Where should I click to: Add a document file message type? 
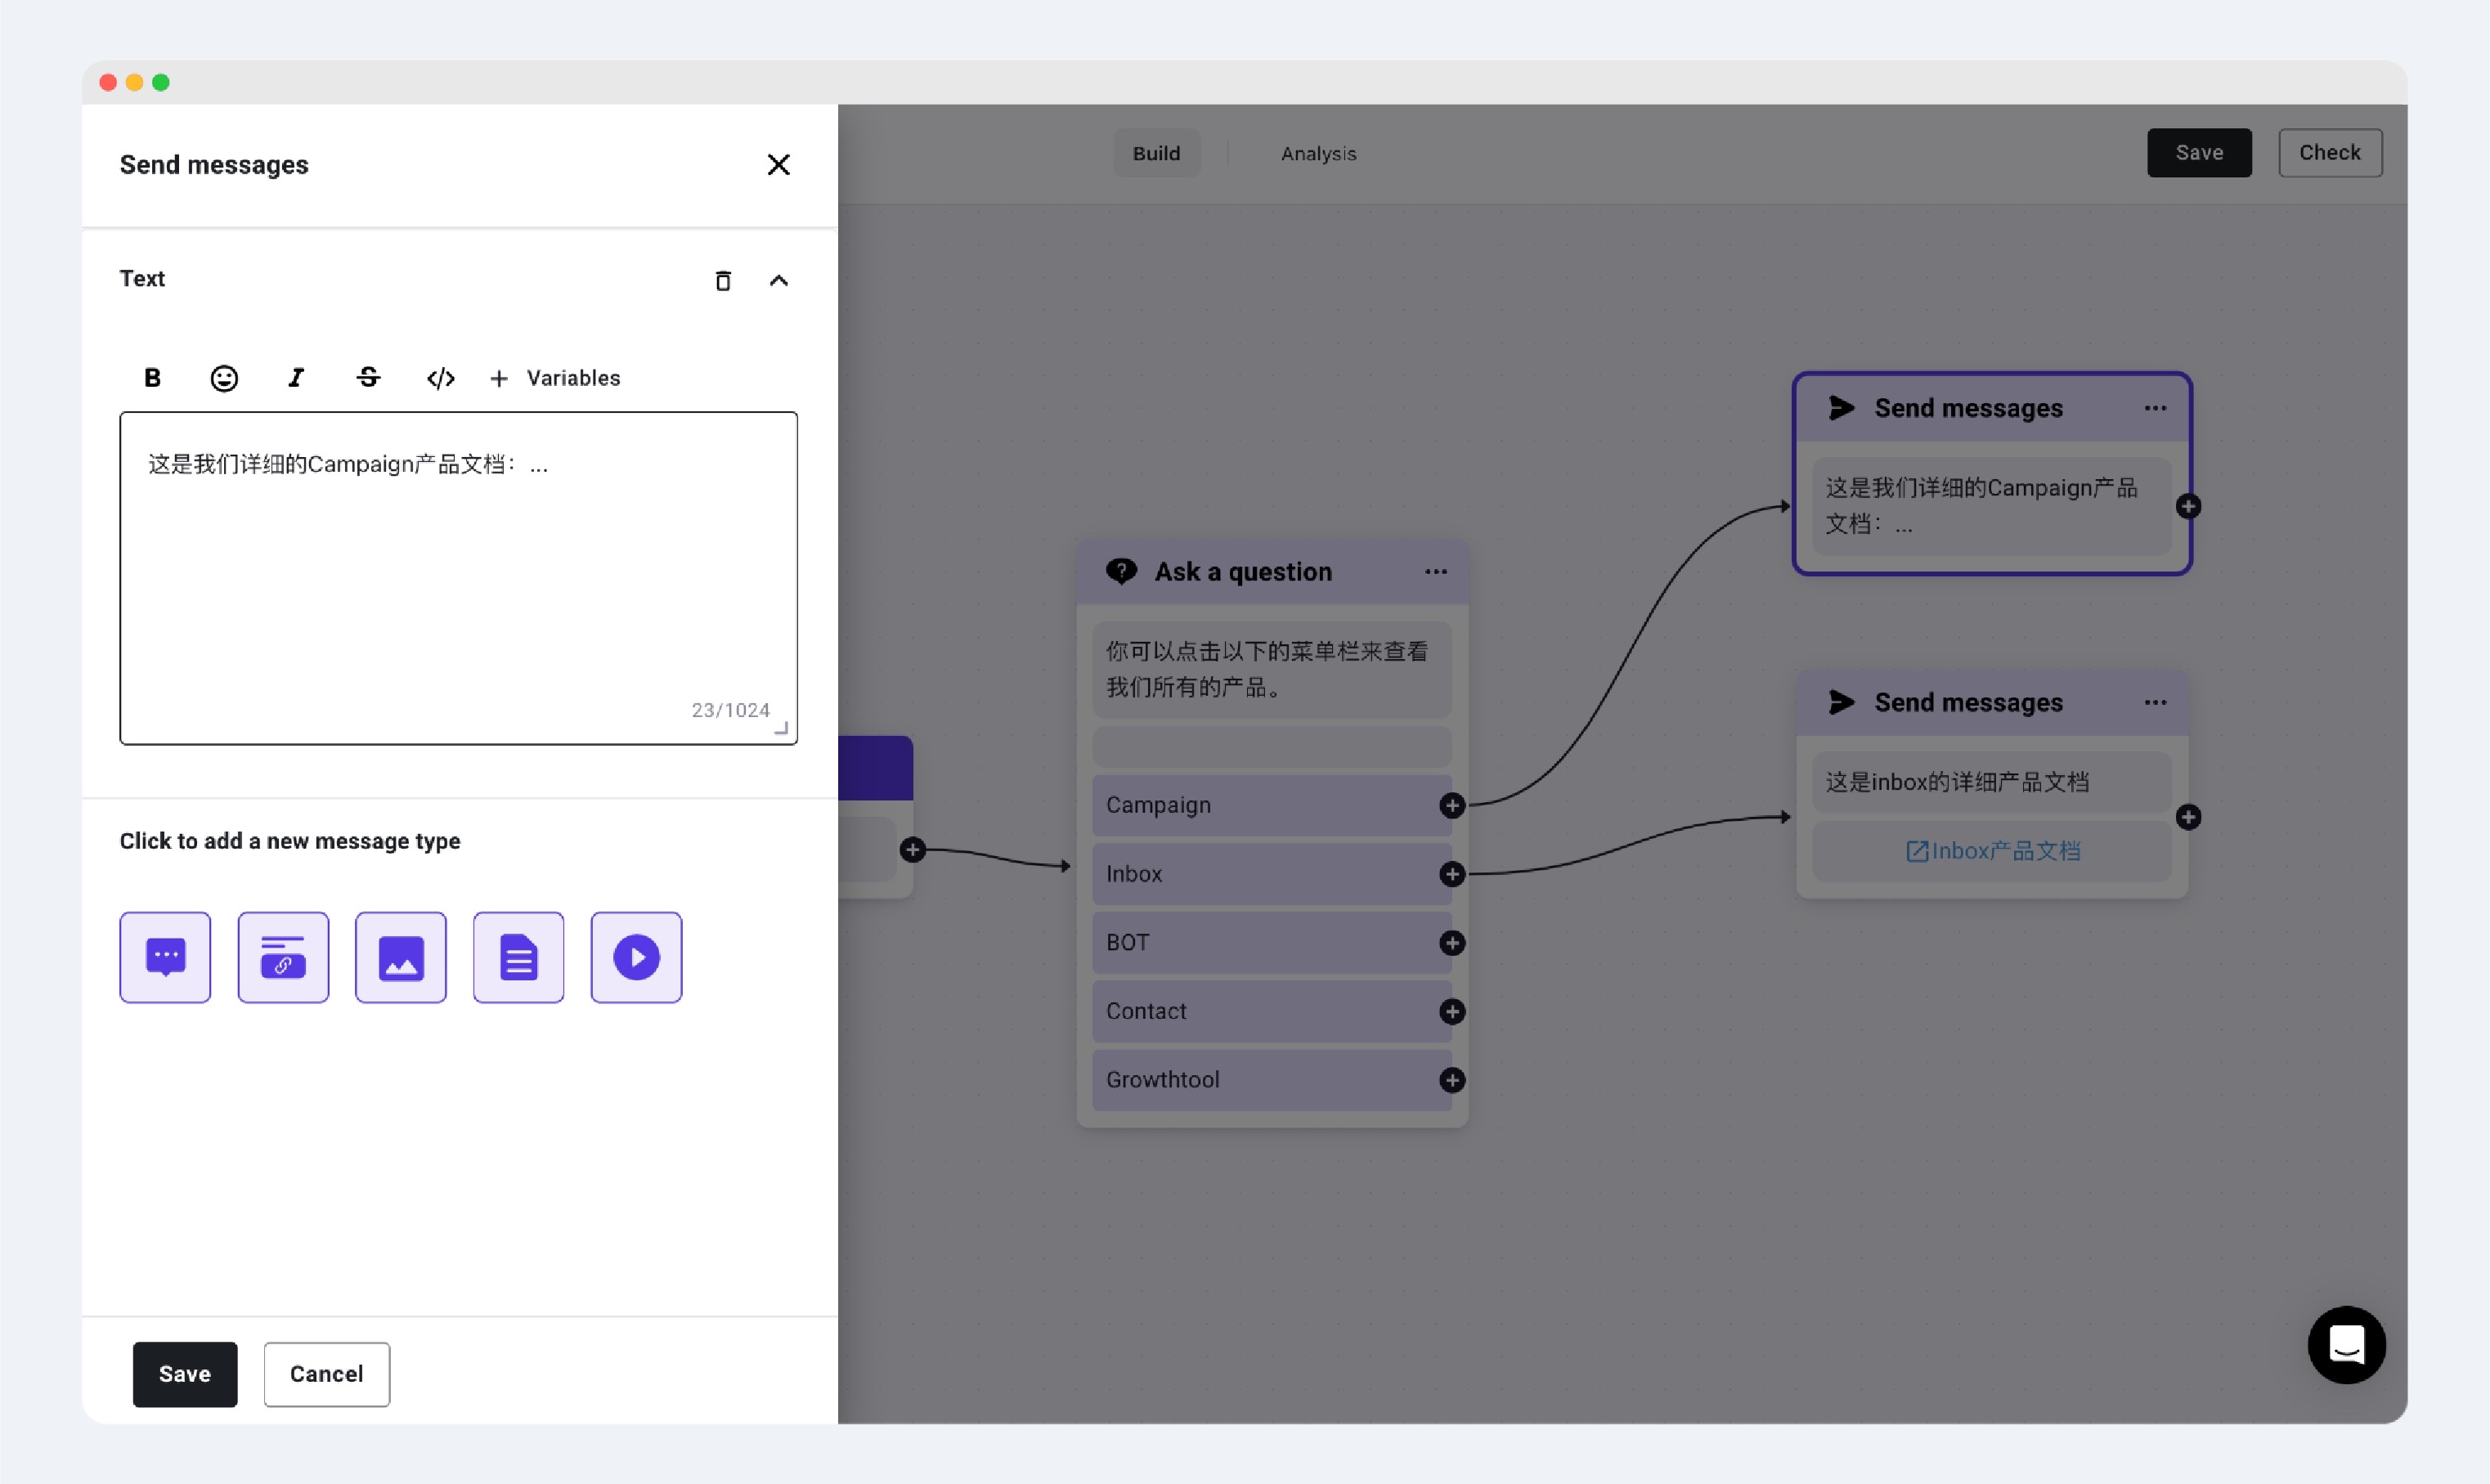point(518,957)
